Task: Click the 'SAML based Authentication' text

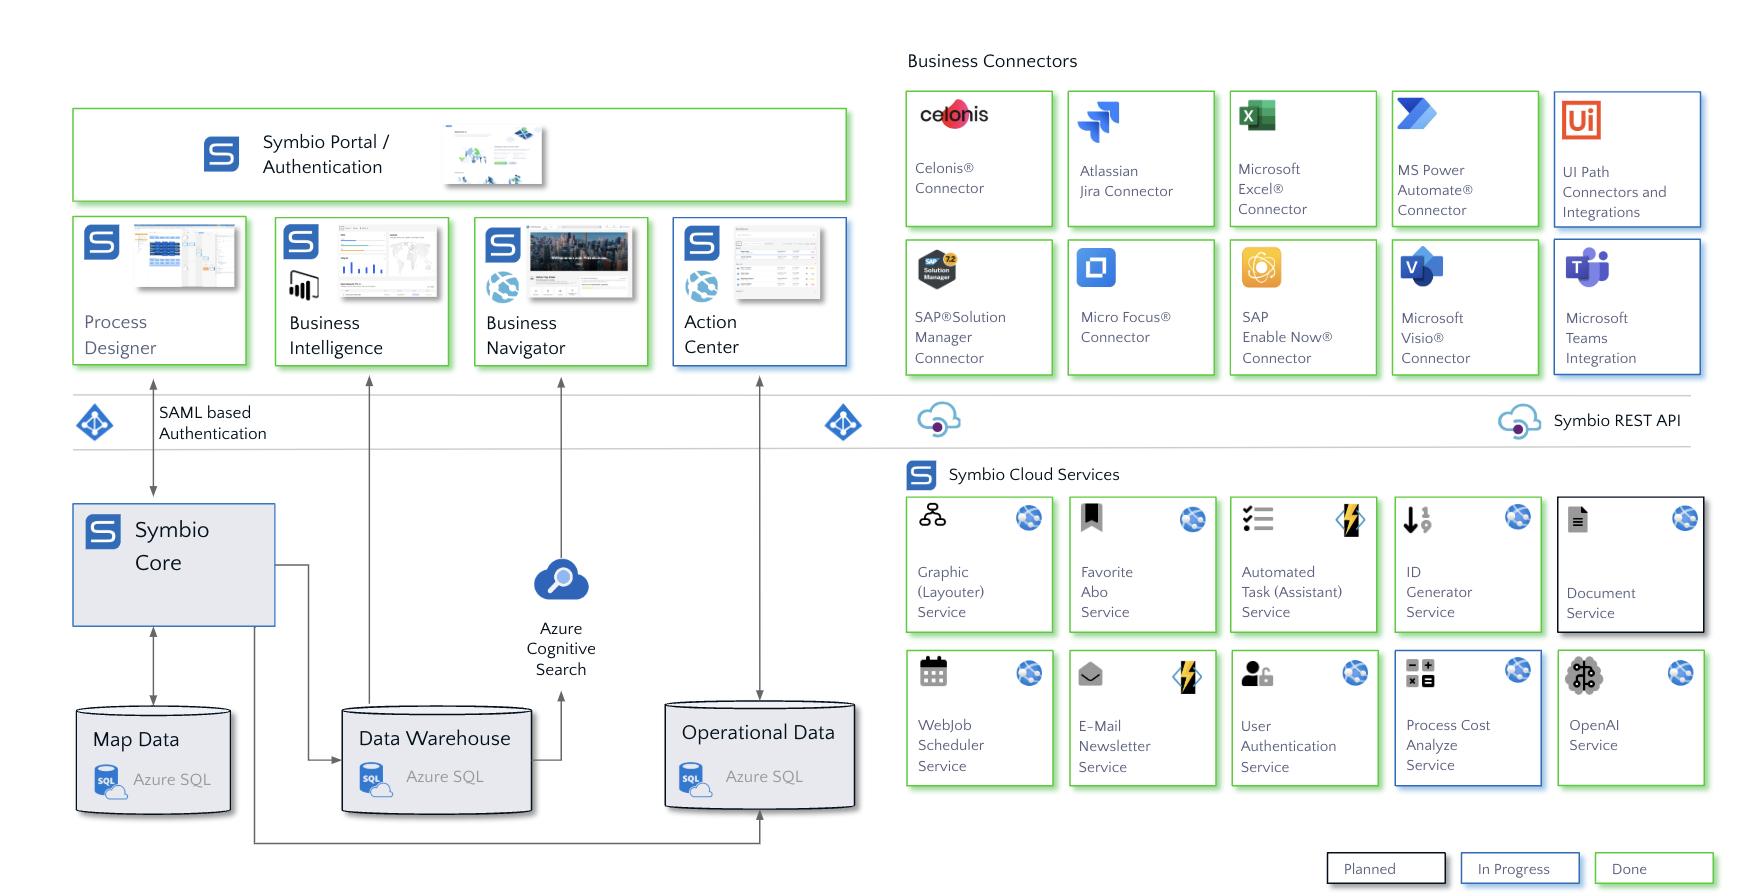Action: (213, 423)
